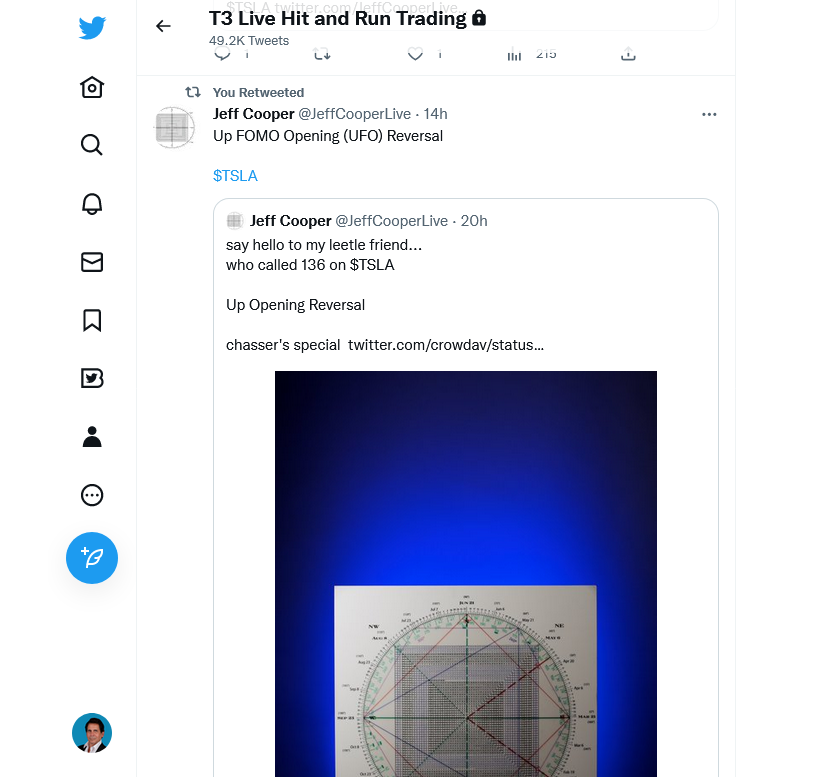Open Bookmarks in the sidebar
The image size is (832, 777).
tap(91, 320)
